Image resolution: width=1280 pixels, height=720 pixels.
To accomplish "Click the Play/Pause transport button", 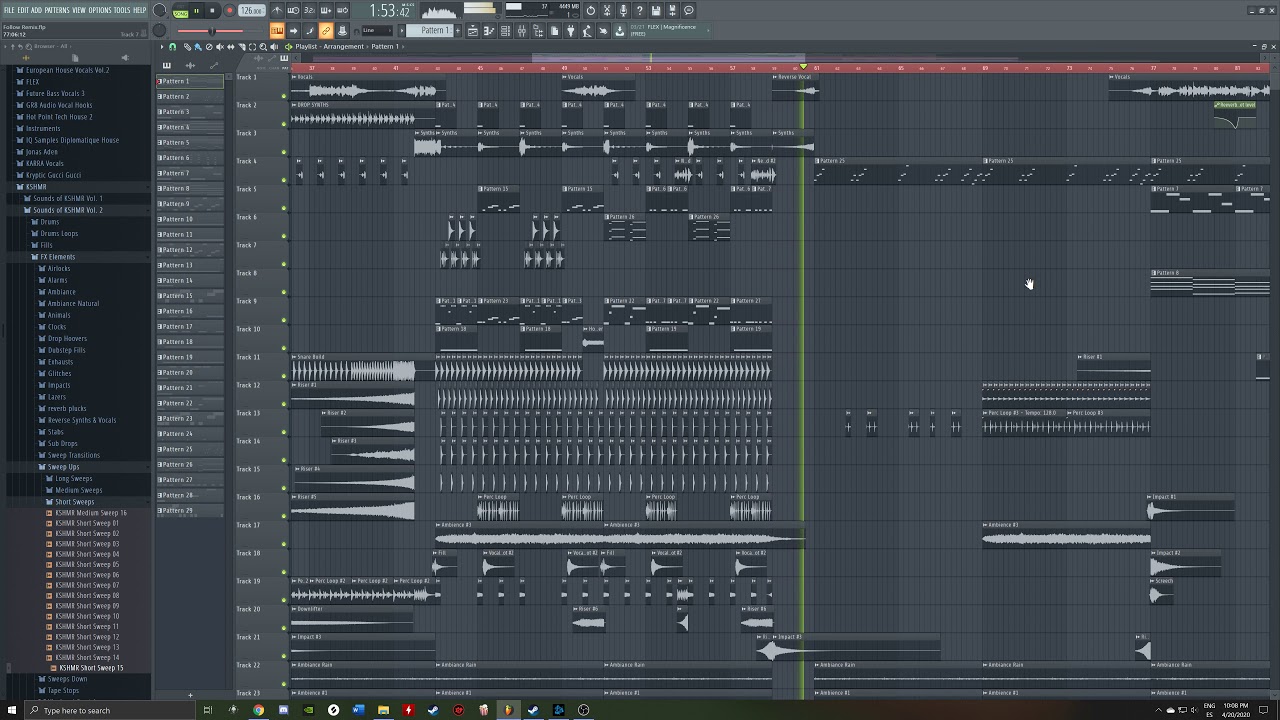I will click(197, 10).
